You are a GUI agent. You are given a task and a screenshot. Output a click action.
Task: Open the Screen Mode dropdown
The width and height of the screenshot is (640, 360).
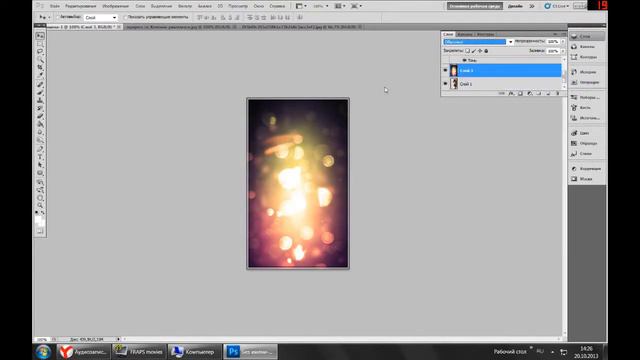coord(356,6)
